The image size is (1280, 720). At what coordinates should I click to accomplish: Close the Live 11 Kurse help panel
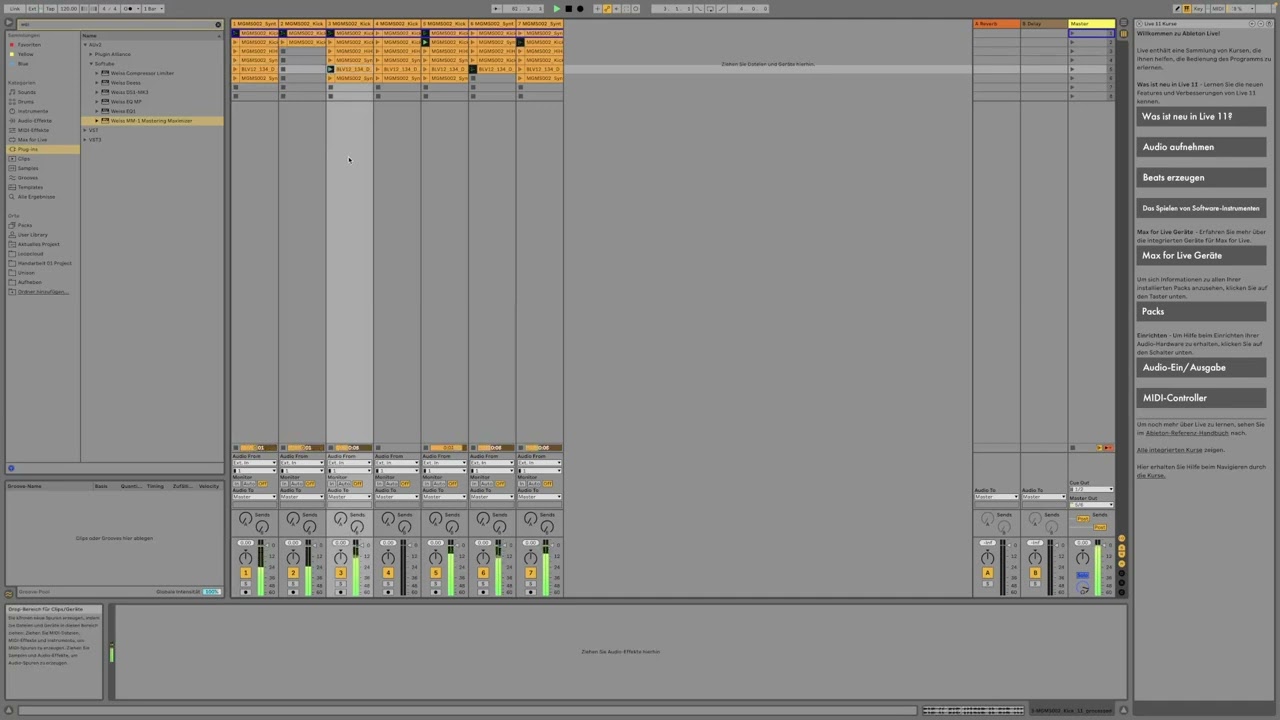(1139, 24)
